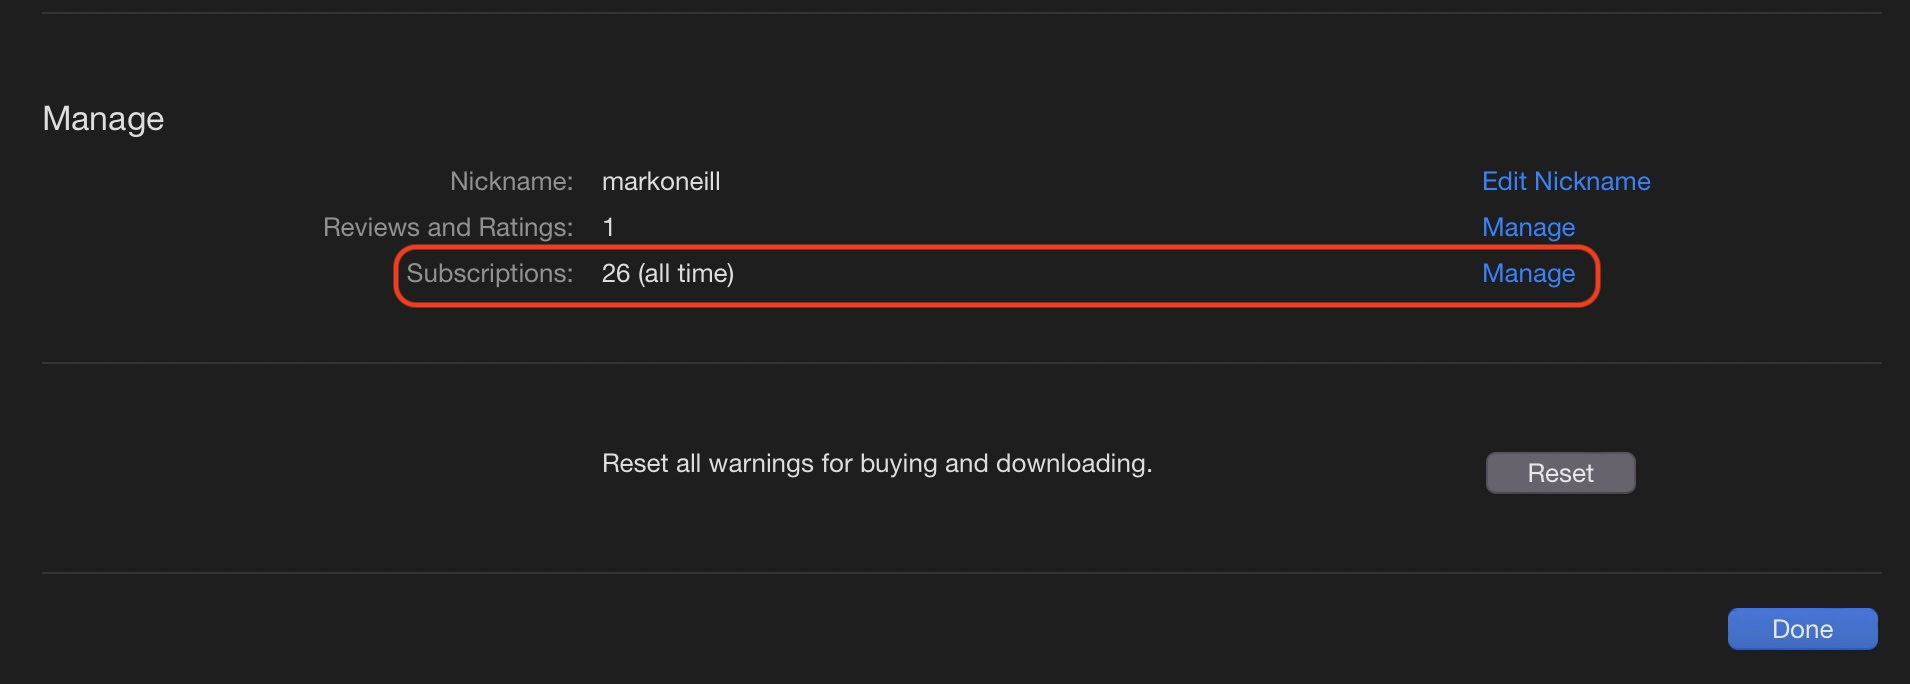Select the "(all time)" subscriptions text
1910x684 pixels.
[x=686, y=273]
